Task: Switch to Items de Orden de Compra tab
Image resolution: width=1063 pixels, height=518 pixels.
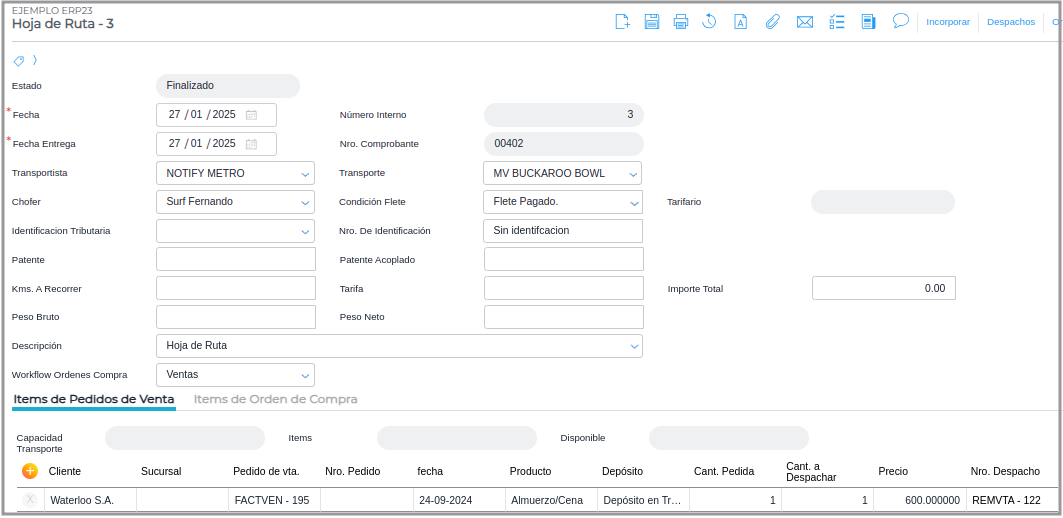Action: (275, 399)
